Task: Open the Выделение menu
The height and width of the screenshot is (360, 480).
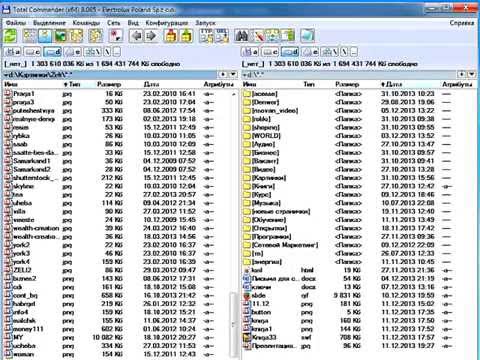Action: tap(49, 23)
